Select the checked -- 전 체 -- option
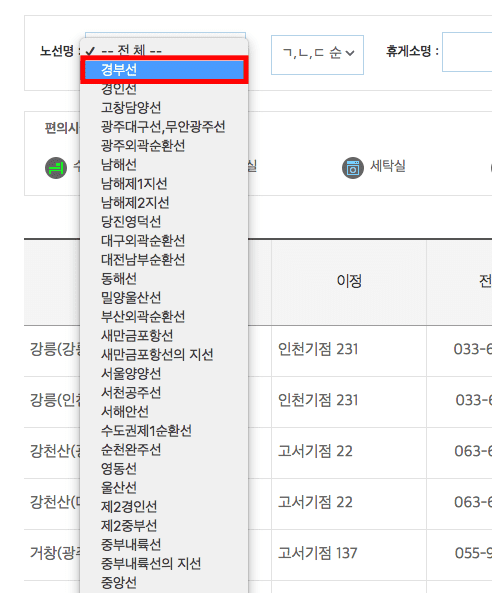The height and width of the screenshot is (593, 492). pos(164,50)
